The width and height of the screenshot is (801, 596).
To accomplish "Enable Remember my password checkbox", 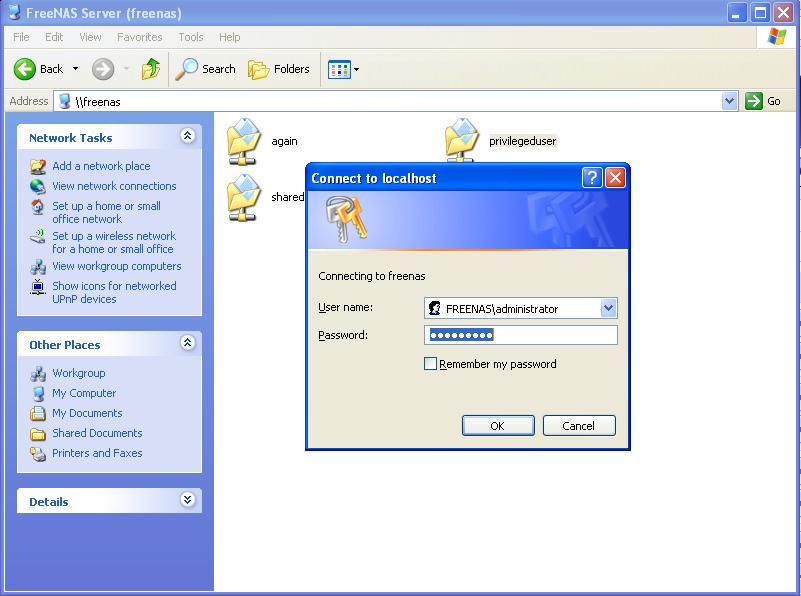I will [431, 364].
